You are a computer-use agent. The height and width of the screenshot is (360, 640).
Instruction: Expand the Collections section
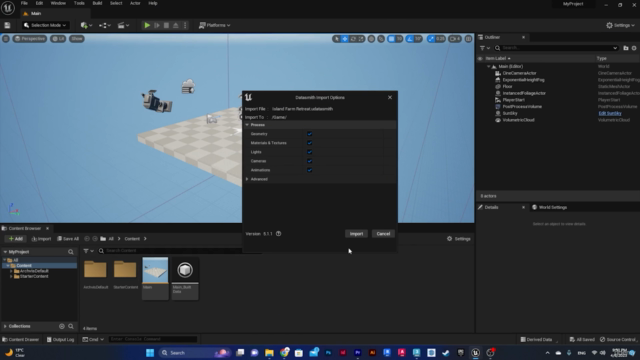click(5, 326)
